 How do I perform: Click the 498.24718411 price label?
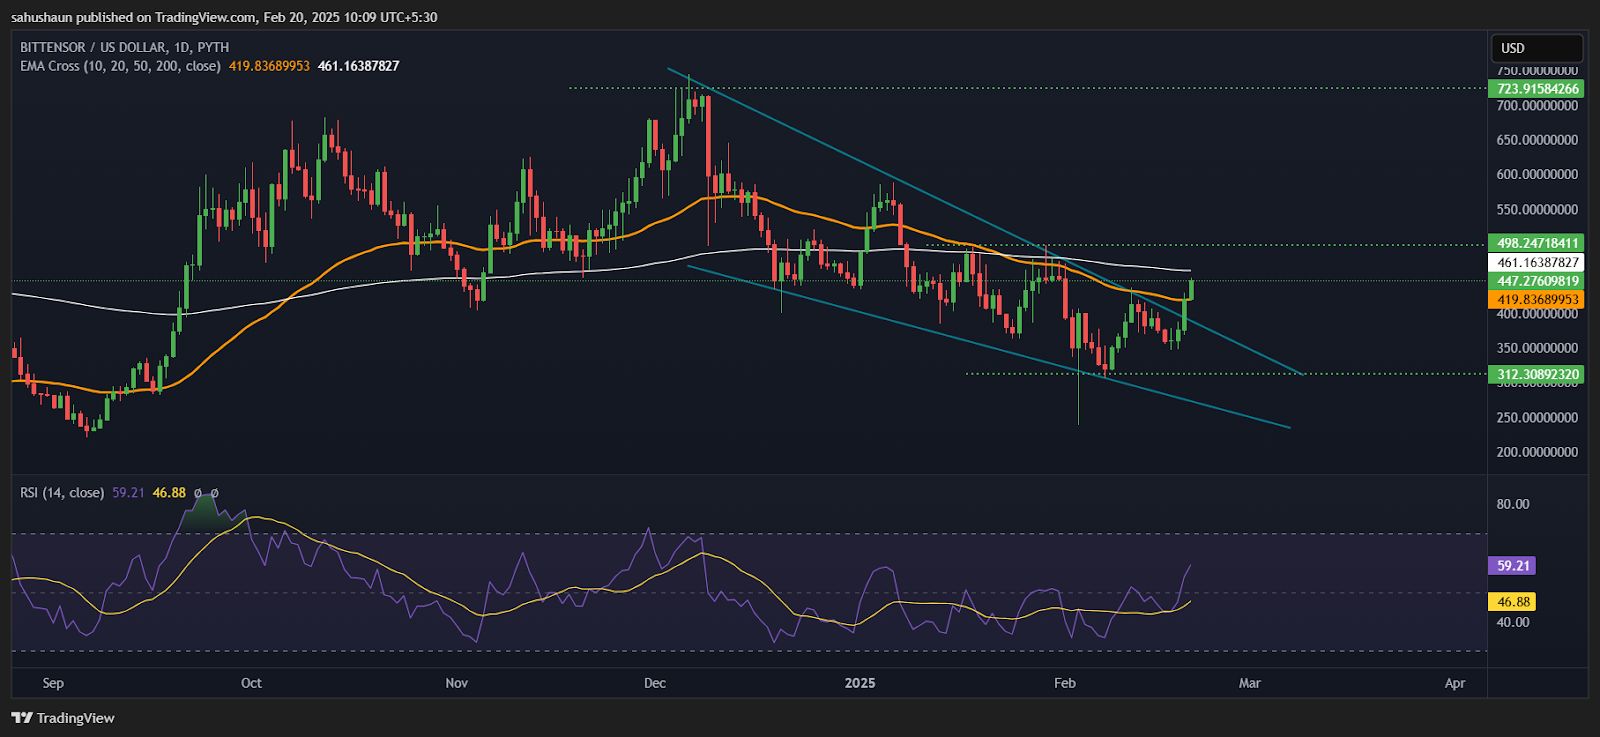[x=1537, y=243]
